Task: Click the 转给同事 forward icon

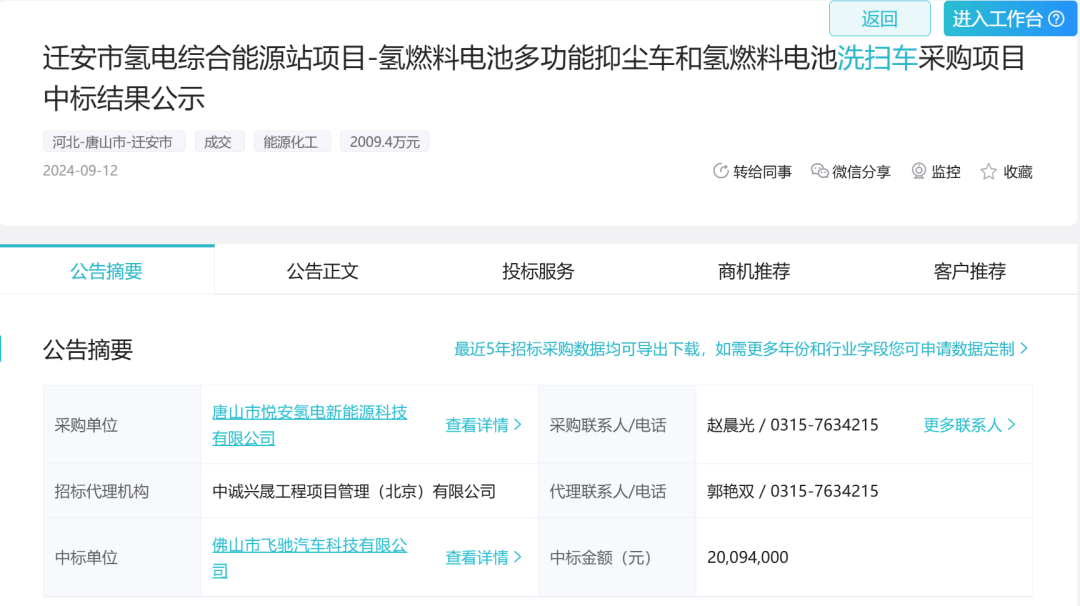Action: pos(720,171)
